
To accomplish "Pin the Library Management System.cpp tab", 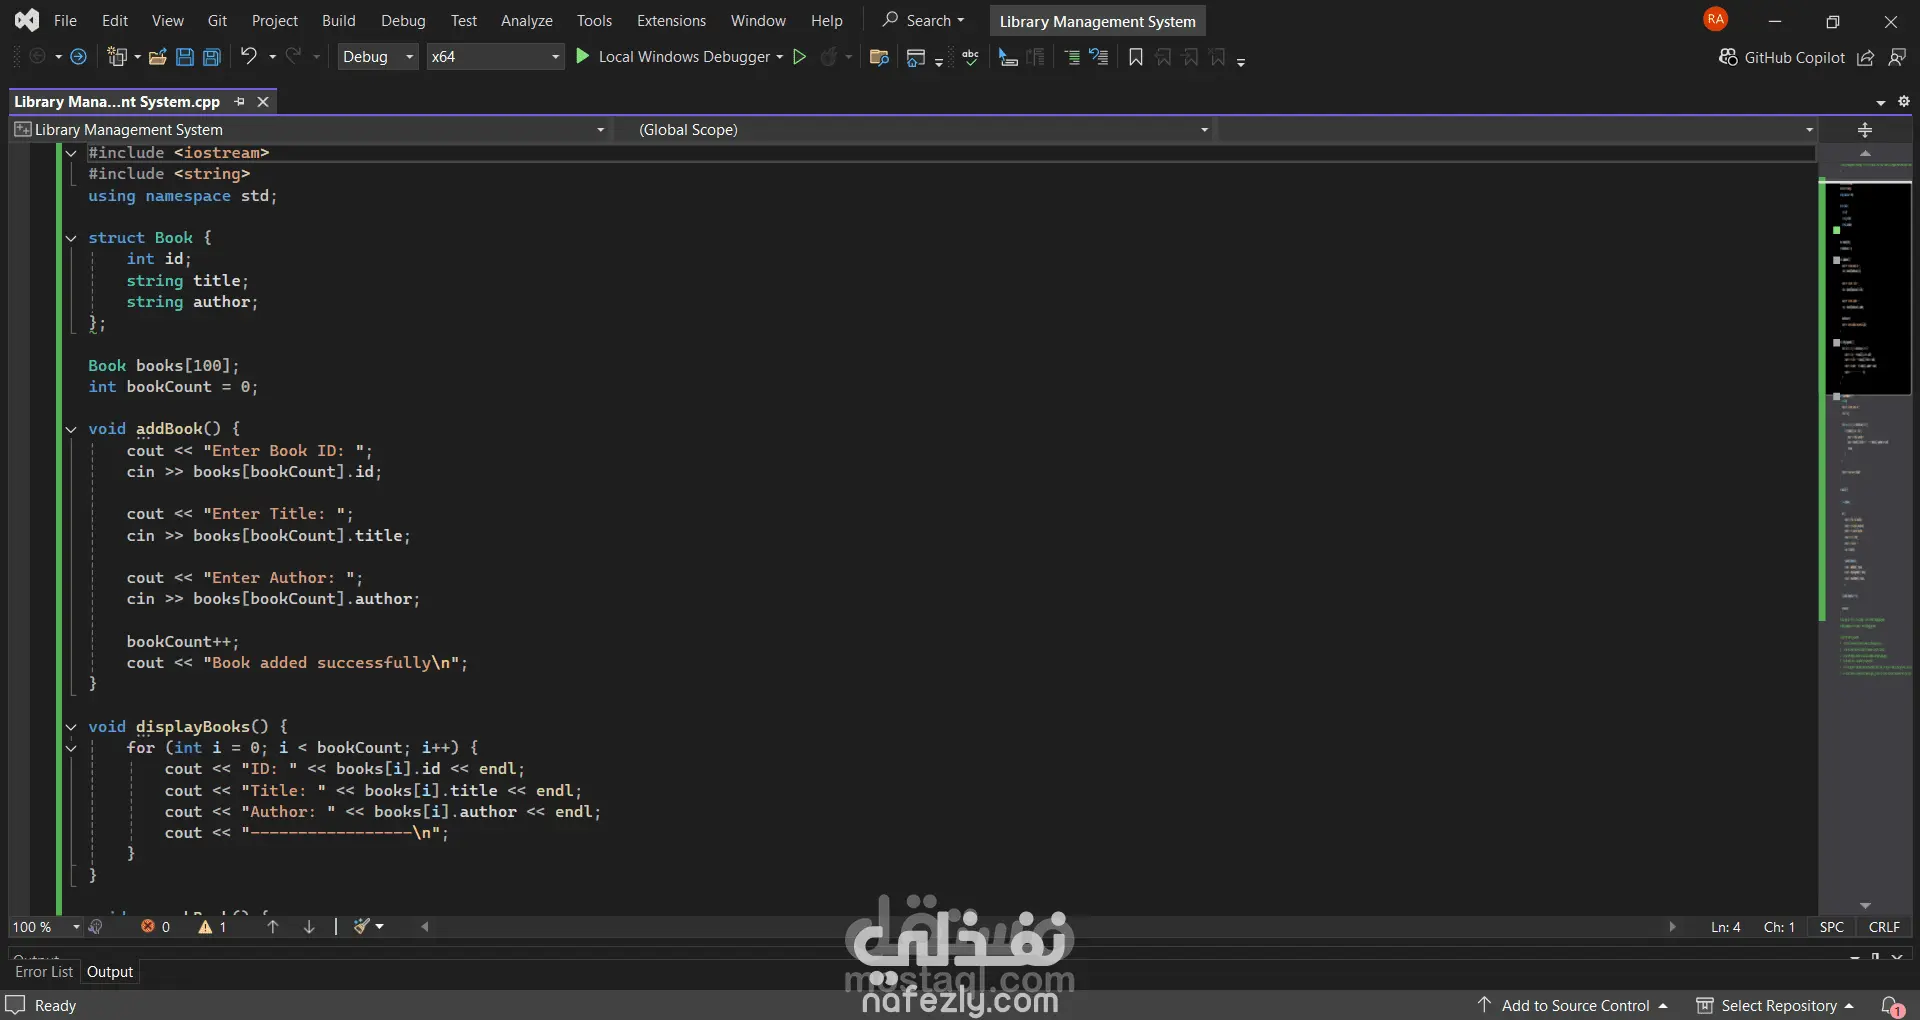I will 239,102.
